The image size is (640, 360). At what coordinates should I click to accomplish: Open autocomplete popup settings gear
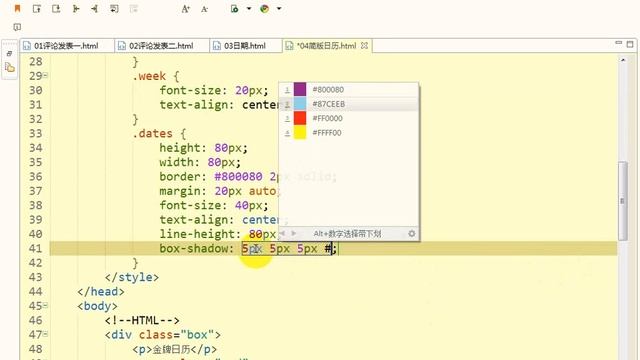pos(411,233)
